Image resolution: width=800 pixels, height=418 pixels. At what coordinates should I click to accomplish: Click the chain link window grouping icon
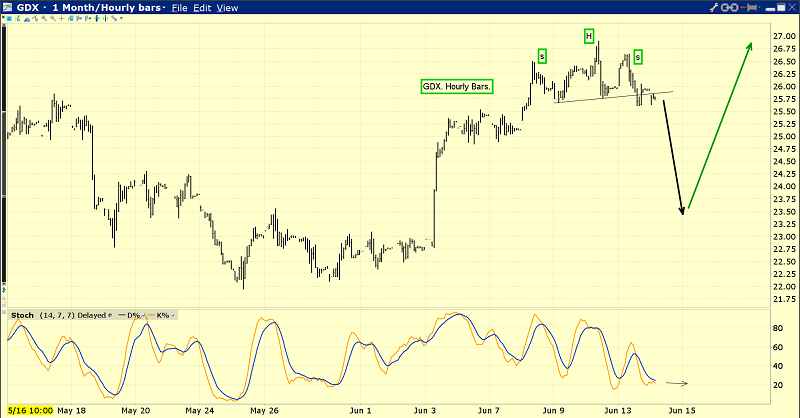click(x=730, y=7)
